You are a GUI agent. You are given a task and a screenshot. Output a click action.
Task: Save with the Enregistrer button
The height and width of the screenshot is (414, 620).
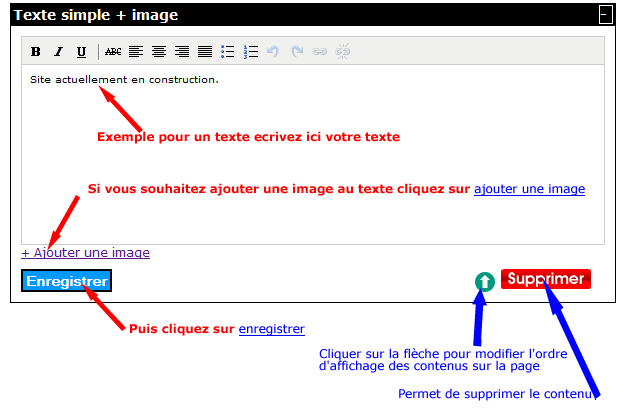coord(66,281)
